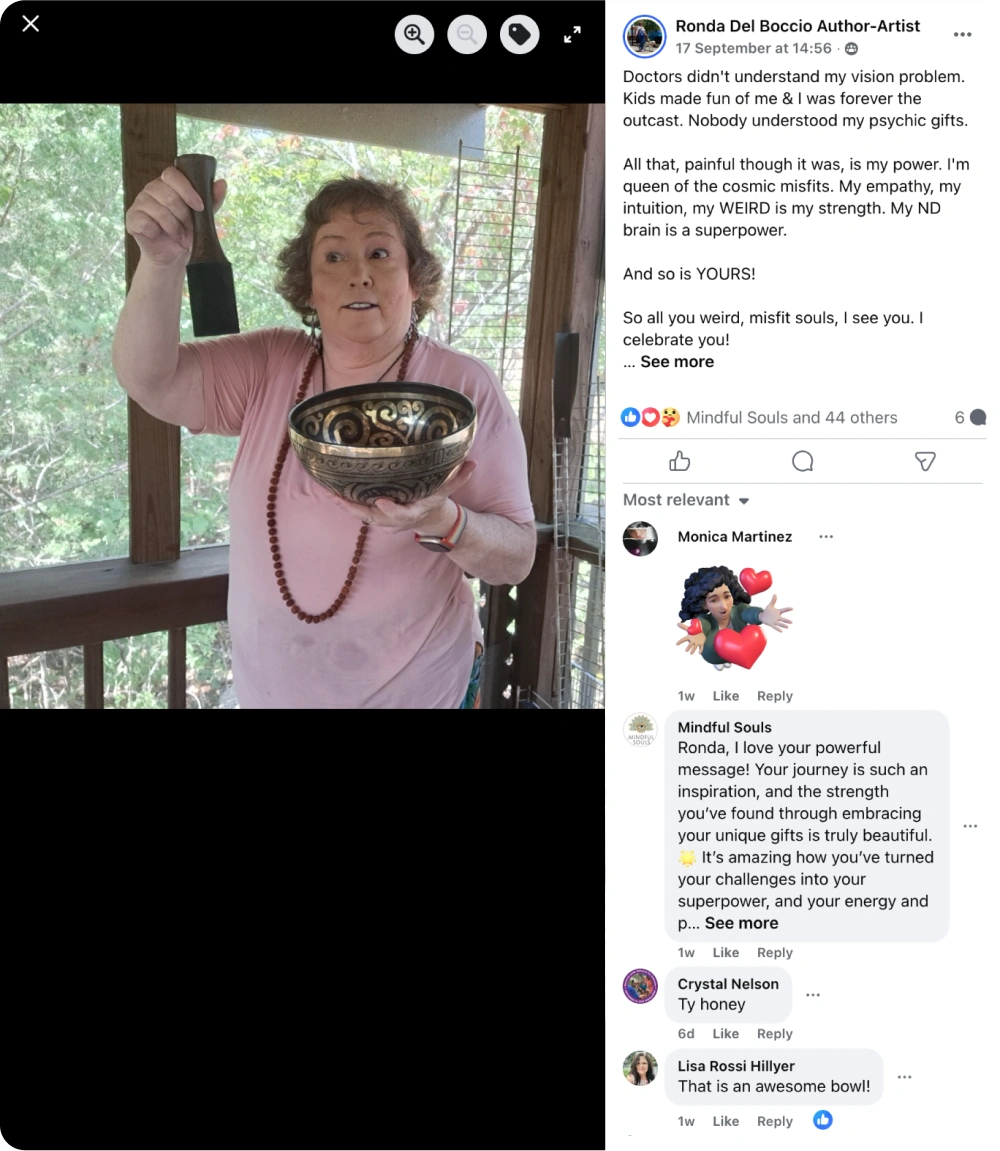1000x1151 pixels.
Task: Zoom in on the photo
Action: click(414, 35)
